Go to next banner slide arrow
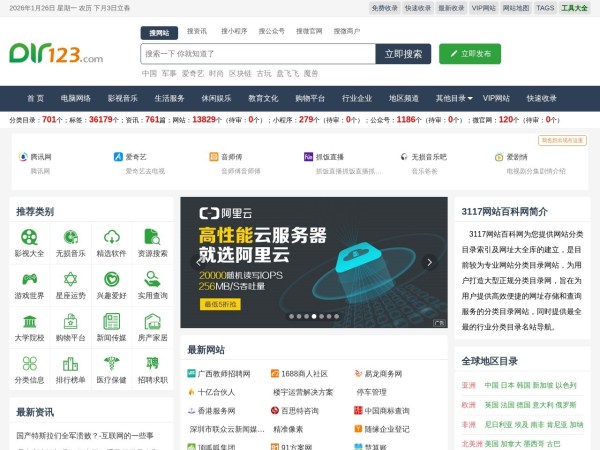Viewport: 600px width, 450px height. click(429, 262)
